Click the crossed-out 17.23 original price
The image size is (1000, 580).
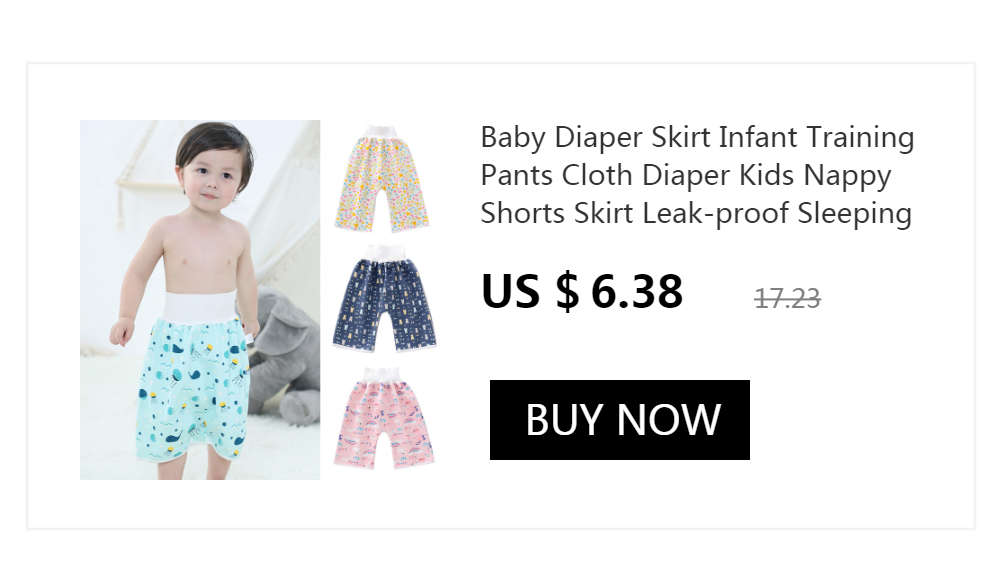click(x=787, y=298)
